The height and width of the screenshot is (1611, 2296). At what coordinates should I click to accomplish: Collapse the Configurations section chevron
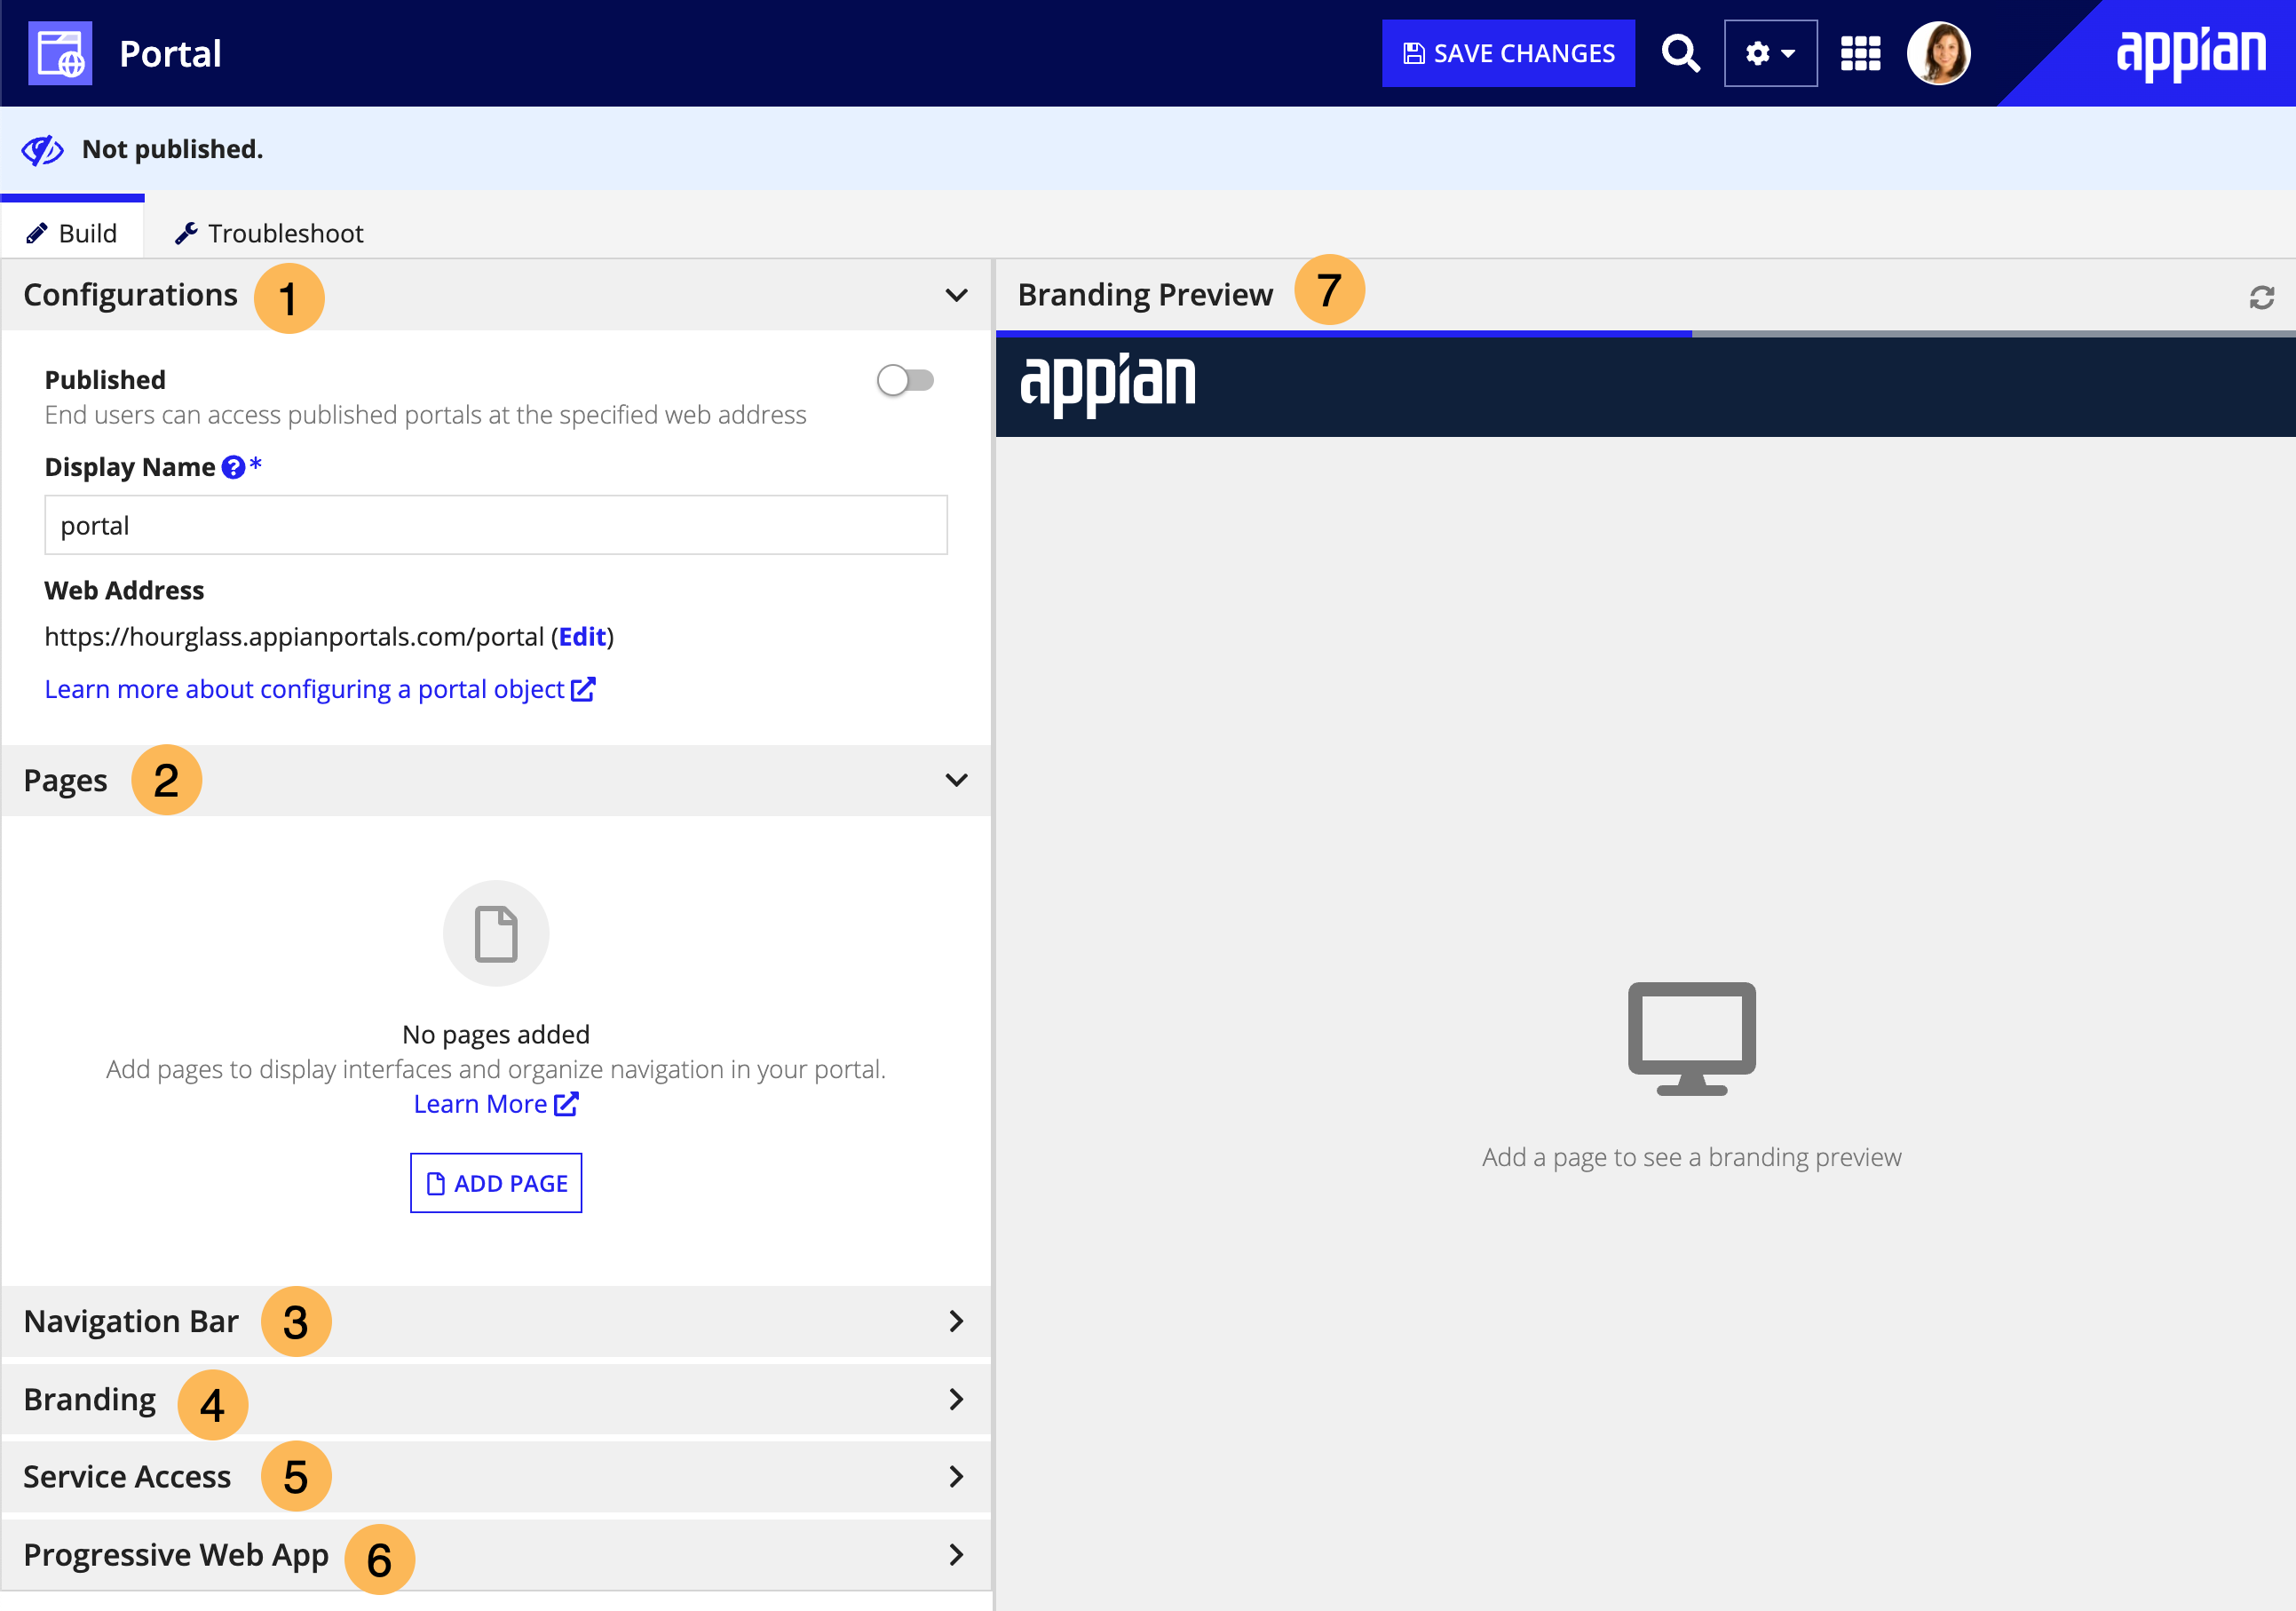(x=956, y=293)
